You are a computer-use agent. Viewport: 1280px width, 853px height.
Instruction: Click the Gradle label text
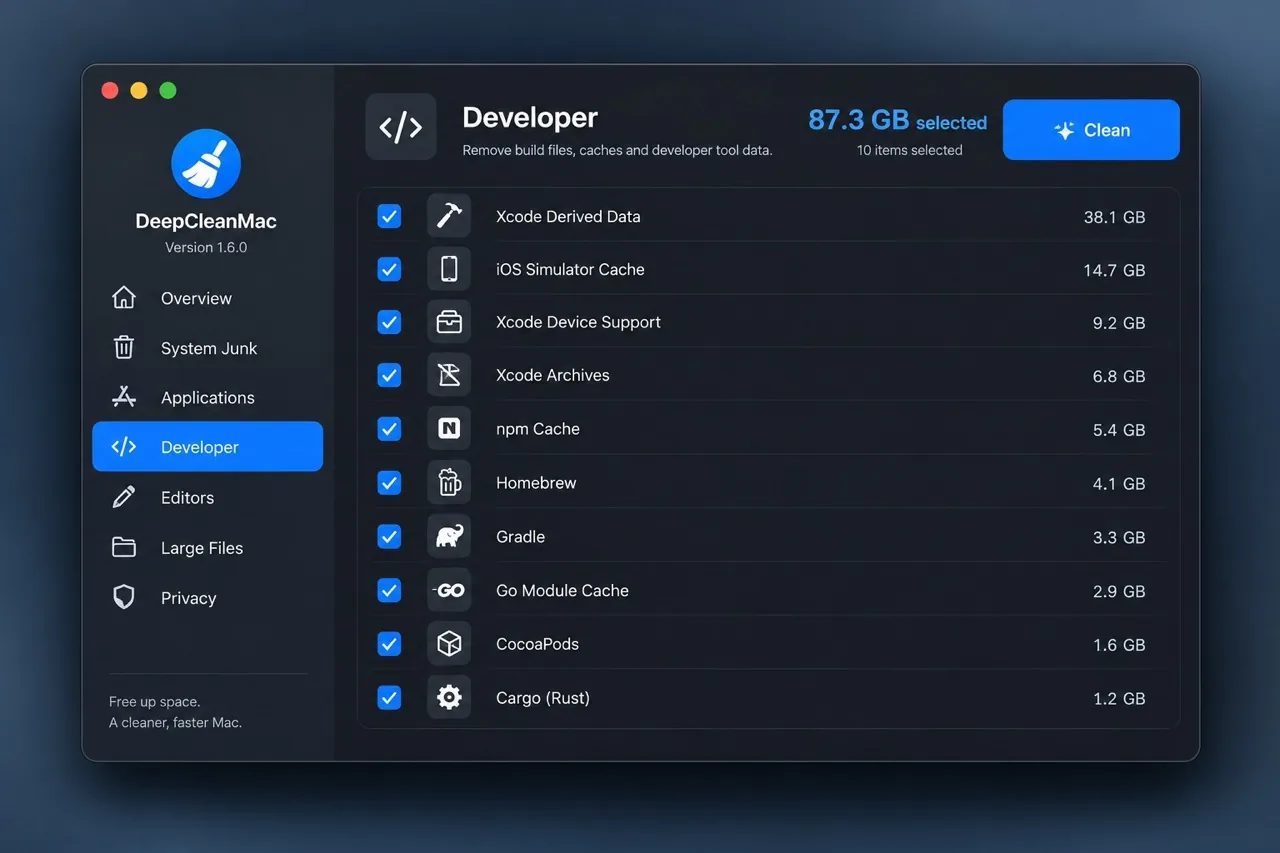point(520,537)
